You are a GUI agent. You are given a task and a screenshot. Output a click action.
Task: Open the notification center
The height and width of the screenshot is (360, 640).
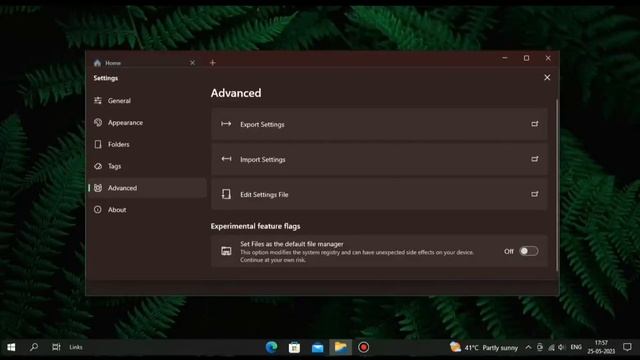click(627, 347)
